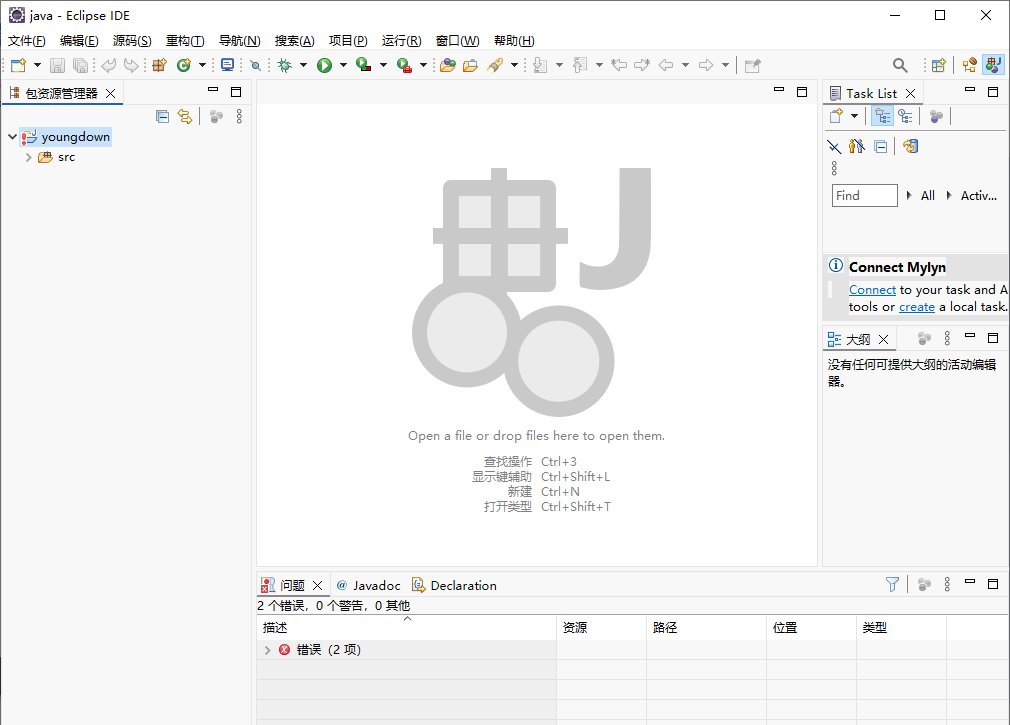This screenshot has width=1010, height=725.
Task: Click the New Java Class icon
Action: (x=184, y=65)
